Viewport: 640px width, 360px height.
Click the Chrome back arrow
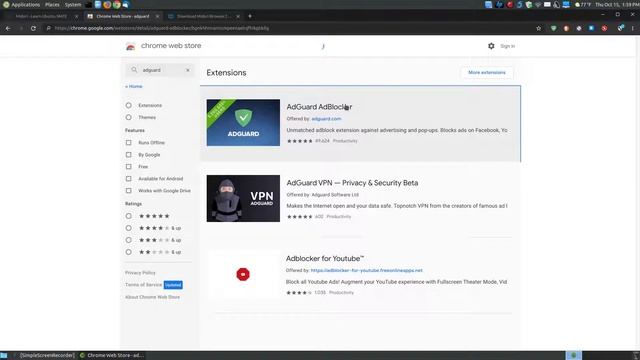click(8, 28)
